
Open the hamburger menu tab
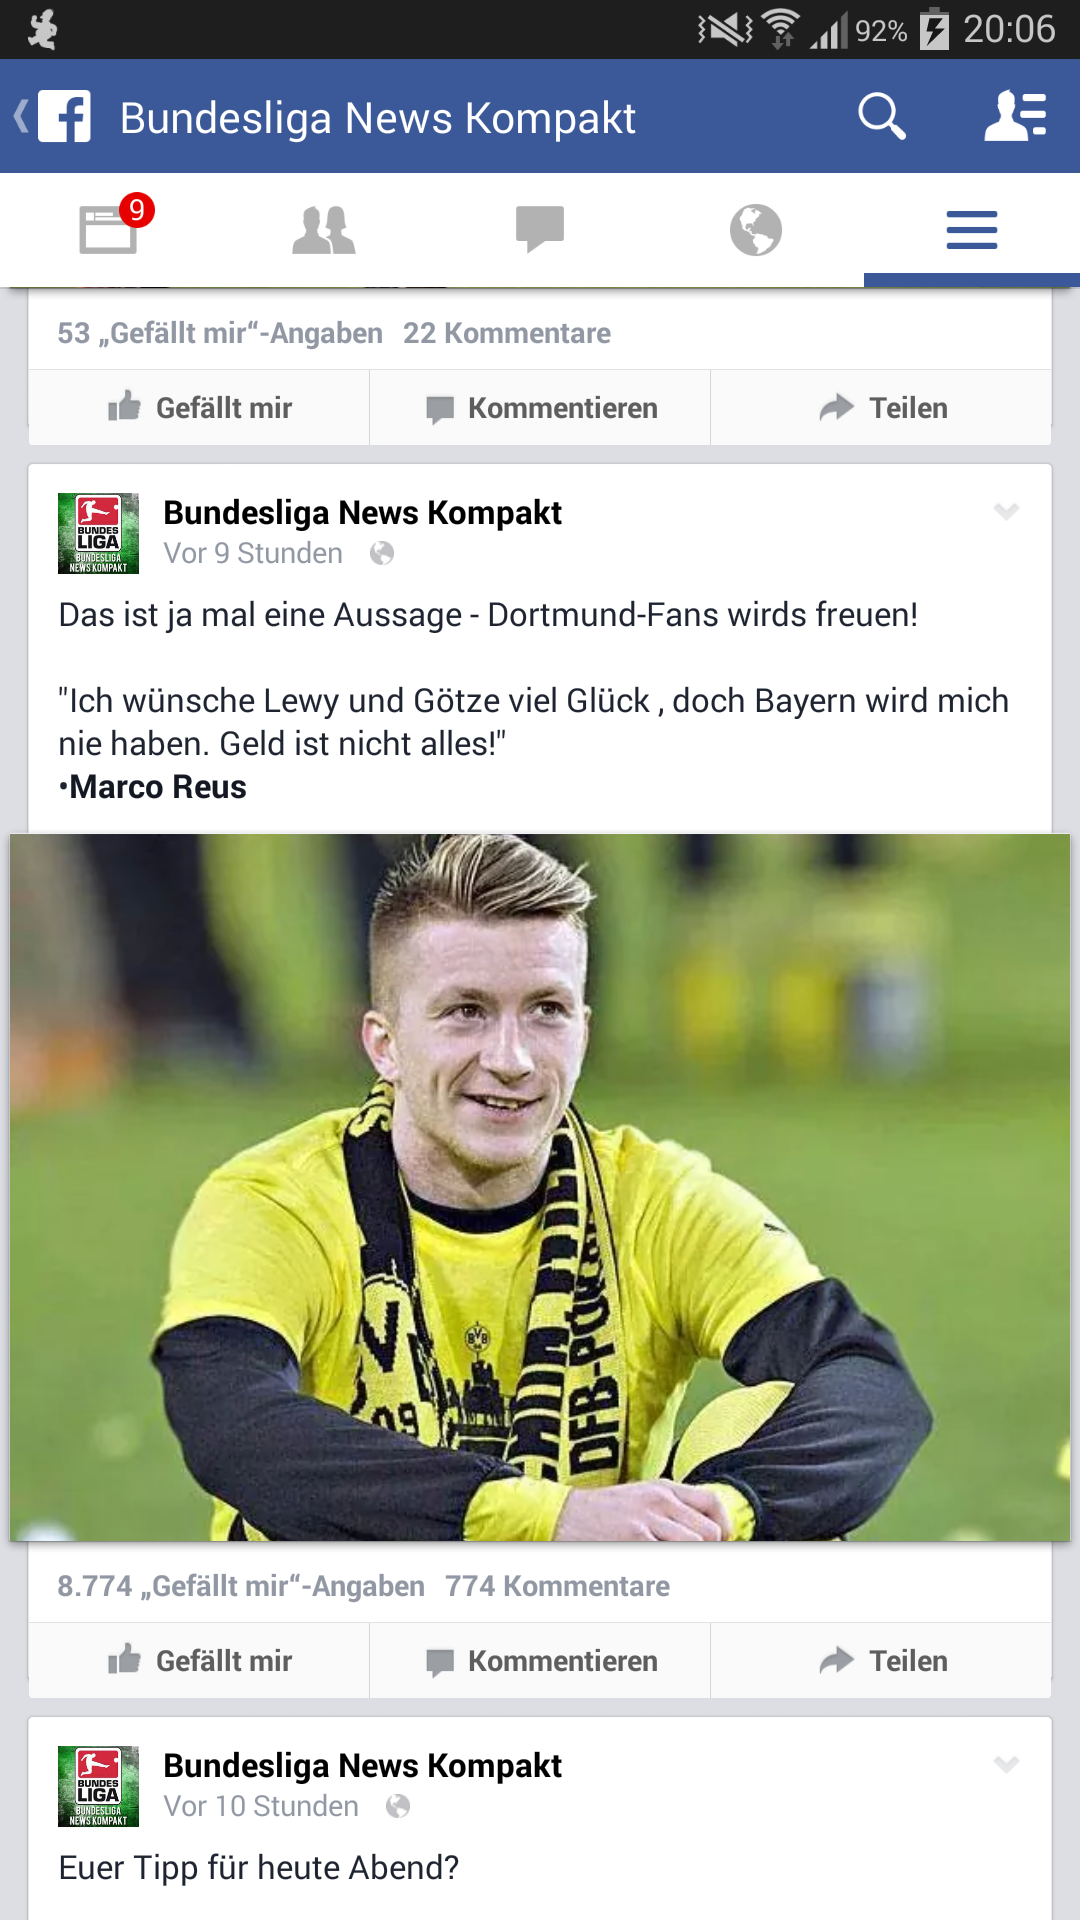point(972,229)
